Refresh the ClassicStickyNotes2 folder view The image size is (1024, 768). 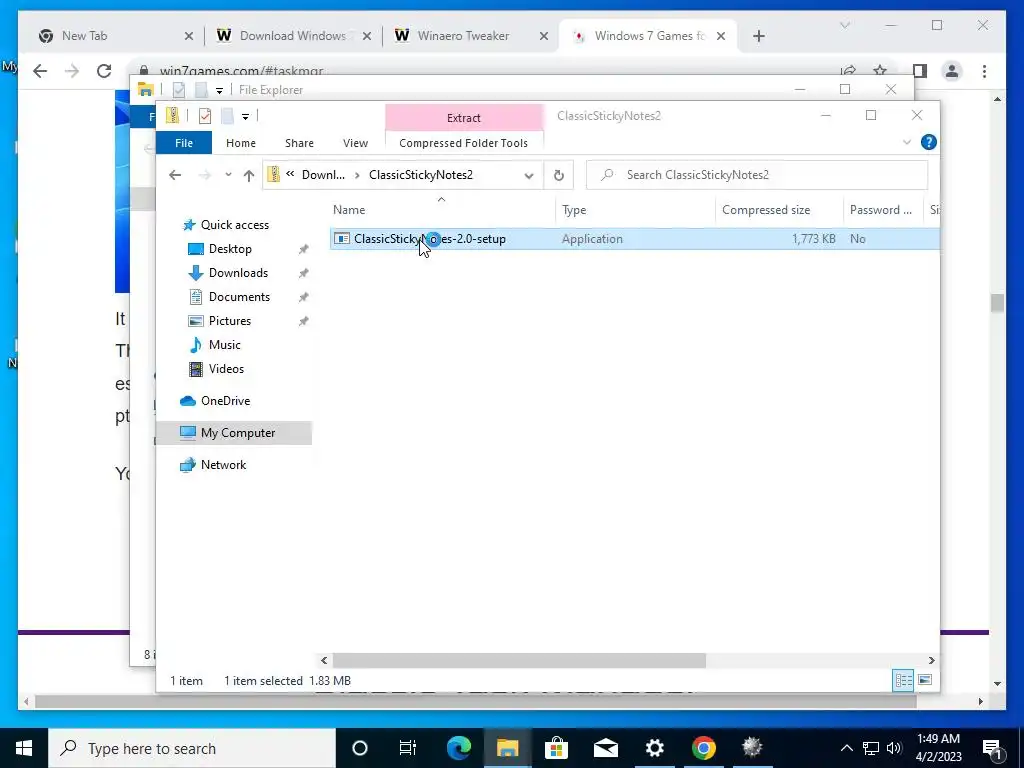[x=558, y=175]
